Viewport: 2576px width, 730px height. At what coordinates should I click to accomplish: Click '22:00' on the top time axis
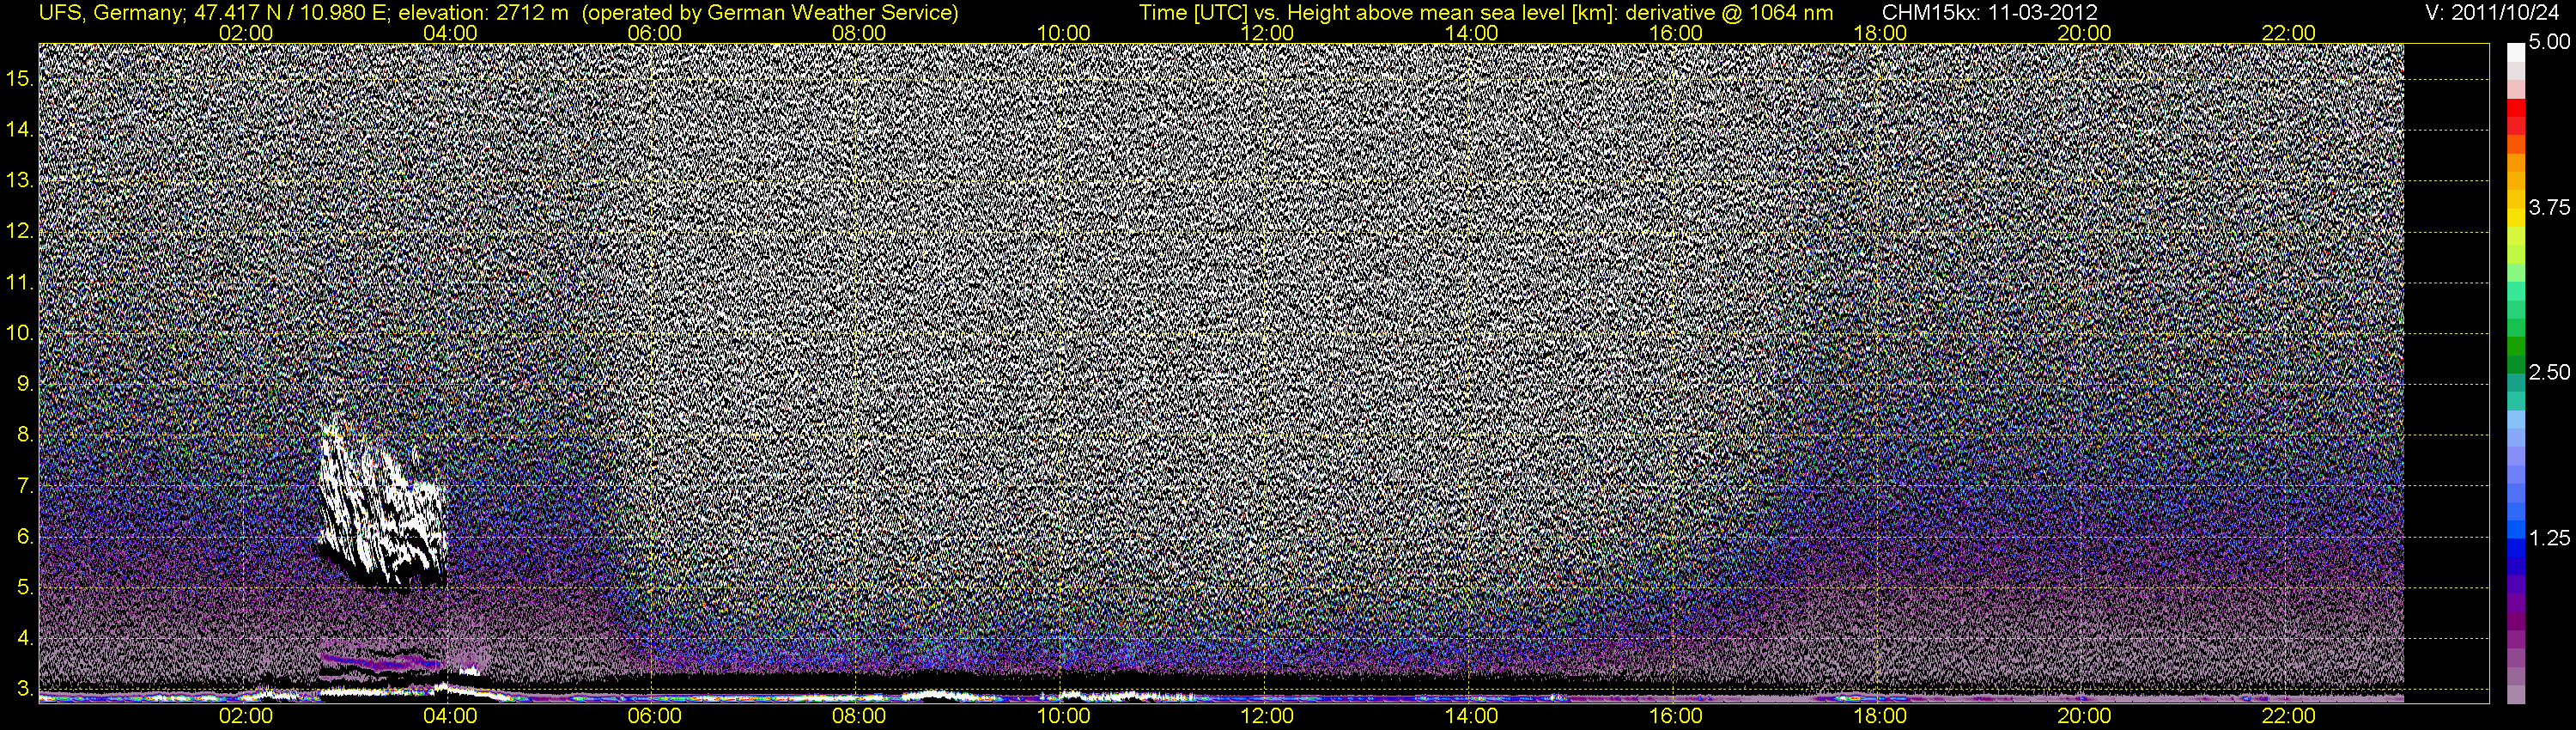(x=2289, y=33)
